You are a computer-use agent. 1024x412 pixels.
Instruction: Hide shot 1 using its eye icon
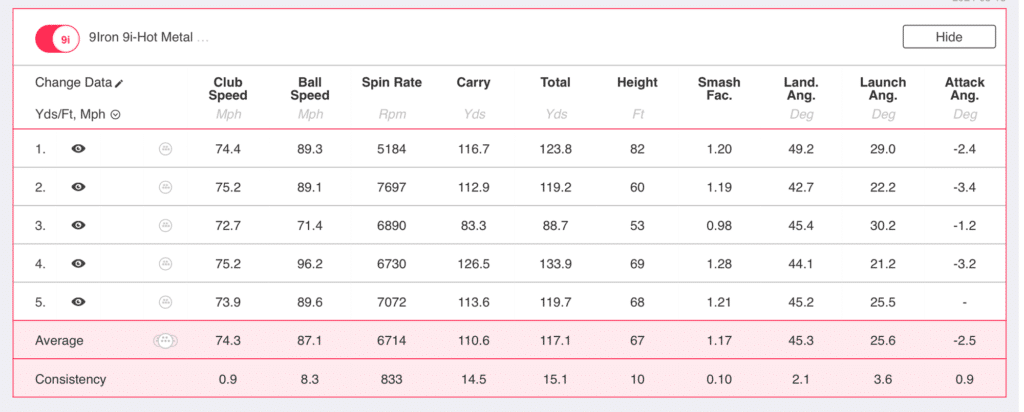pos(78,149)
